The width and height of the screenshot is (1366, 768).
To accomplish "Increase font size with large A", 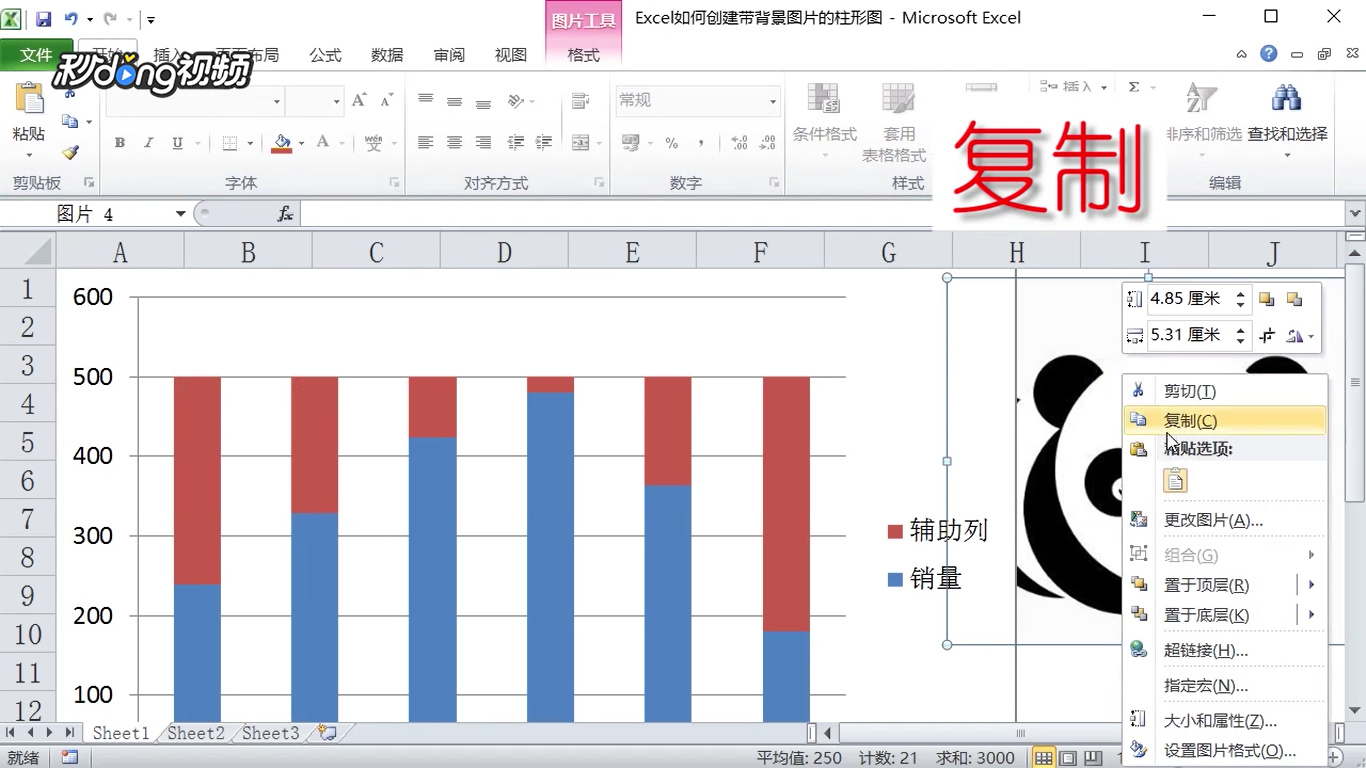I will 359,100.
